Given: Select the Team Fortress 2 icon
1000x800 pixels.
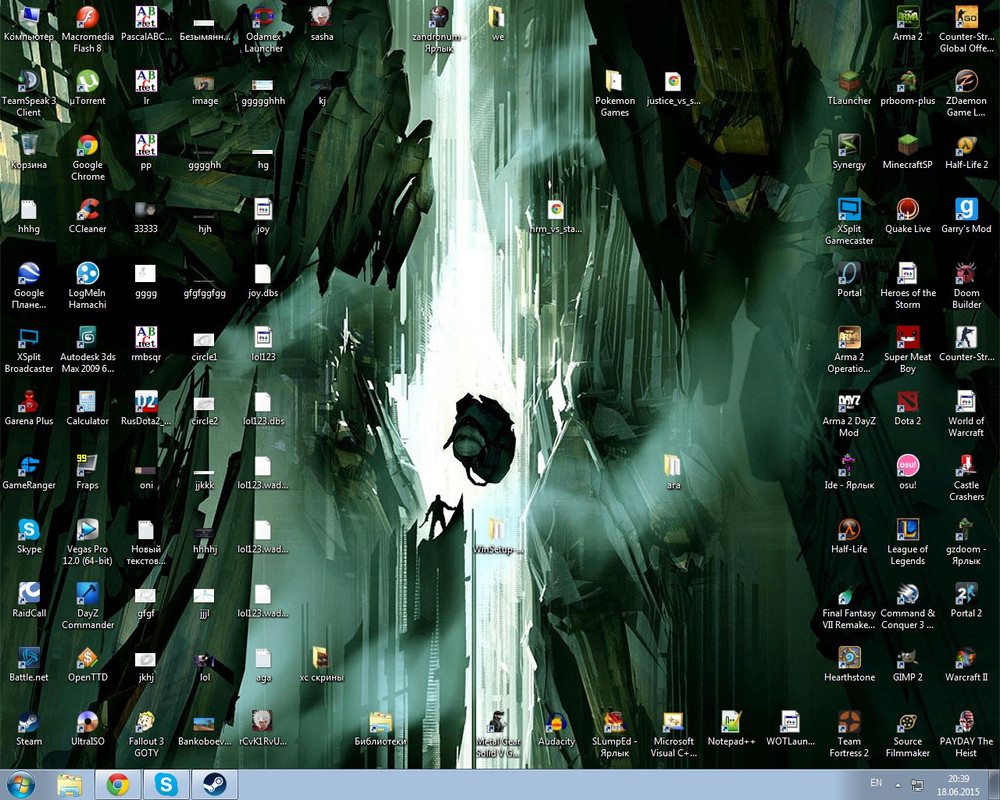Looking at the screenshot, I should 849,734.
